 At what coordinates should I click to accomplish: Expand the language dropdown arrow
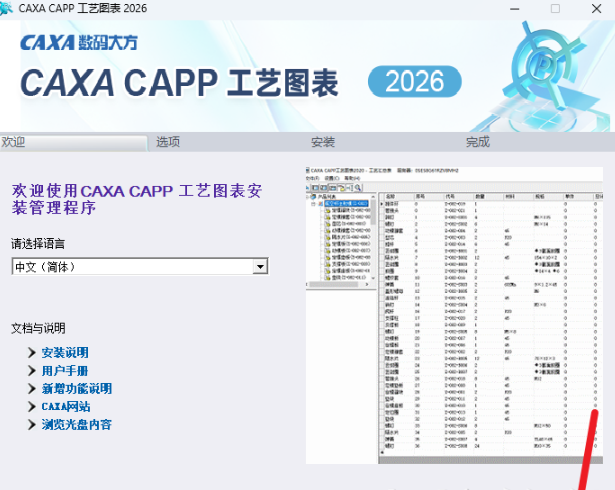[x=261, y=267]
